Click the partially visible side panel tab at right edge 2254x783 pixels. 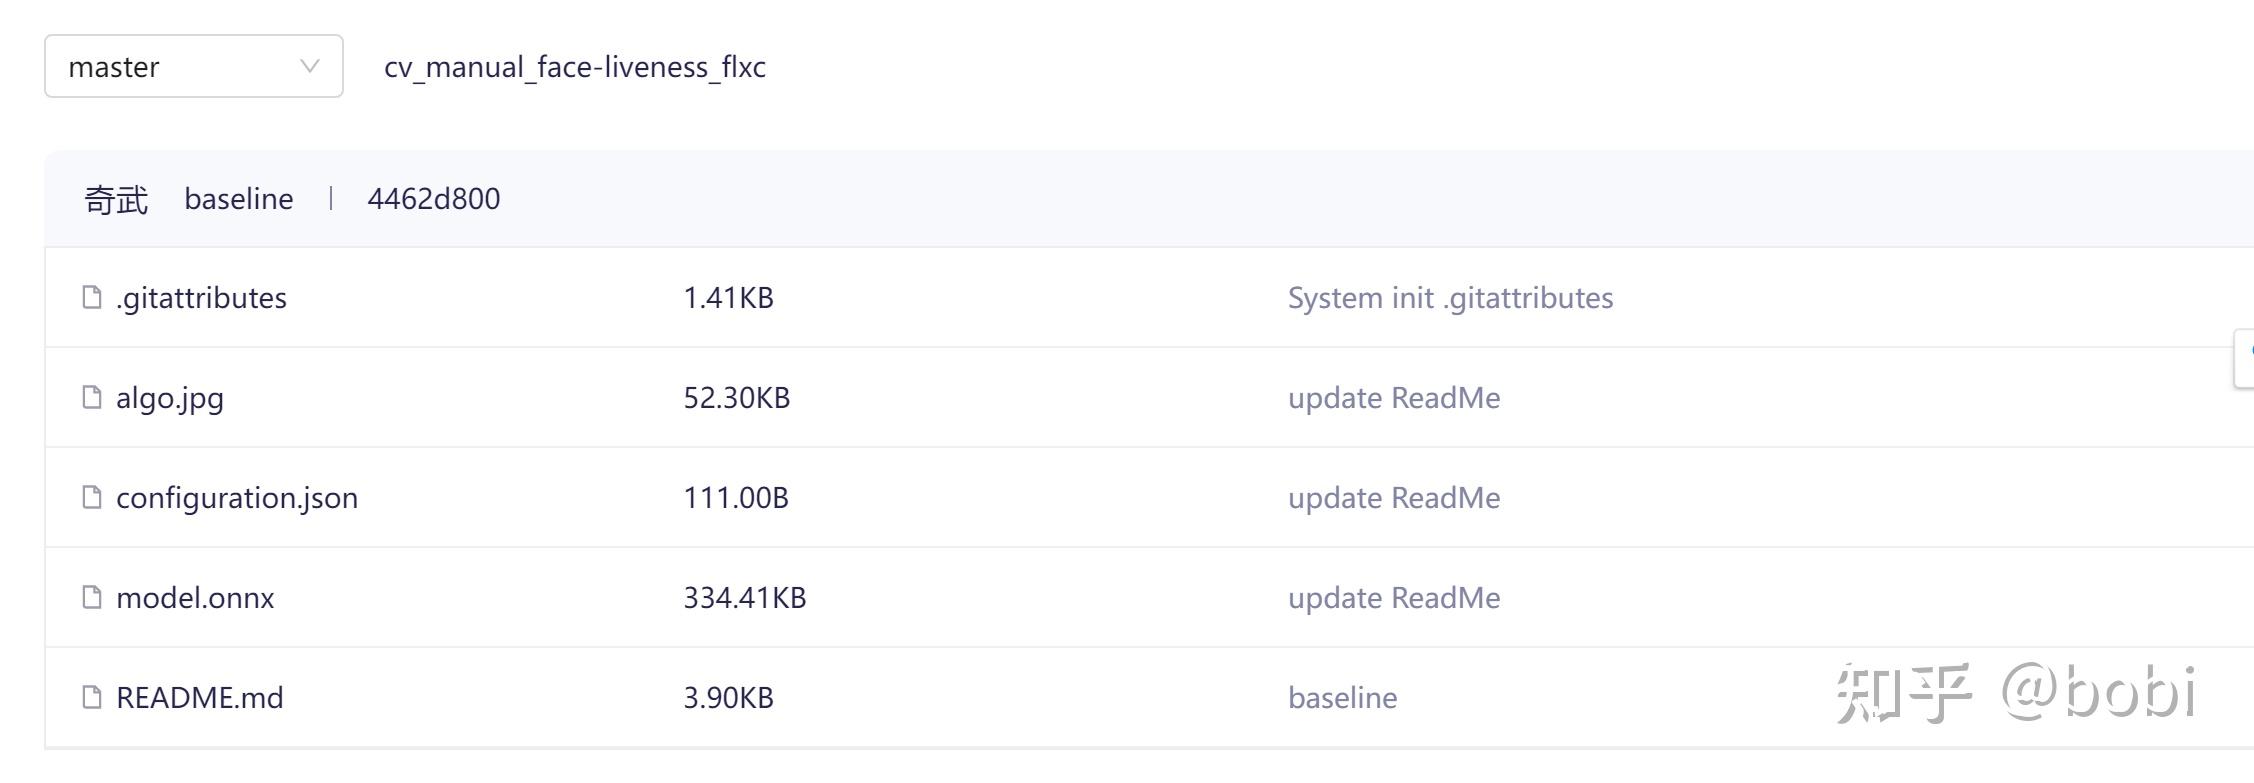pyautogui.click(x=2245, y=357)
